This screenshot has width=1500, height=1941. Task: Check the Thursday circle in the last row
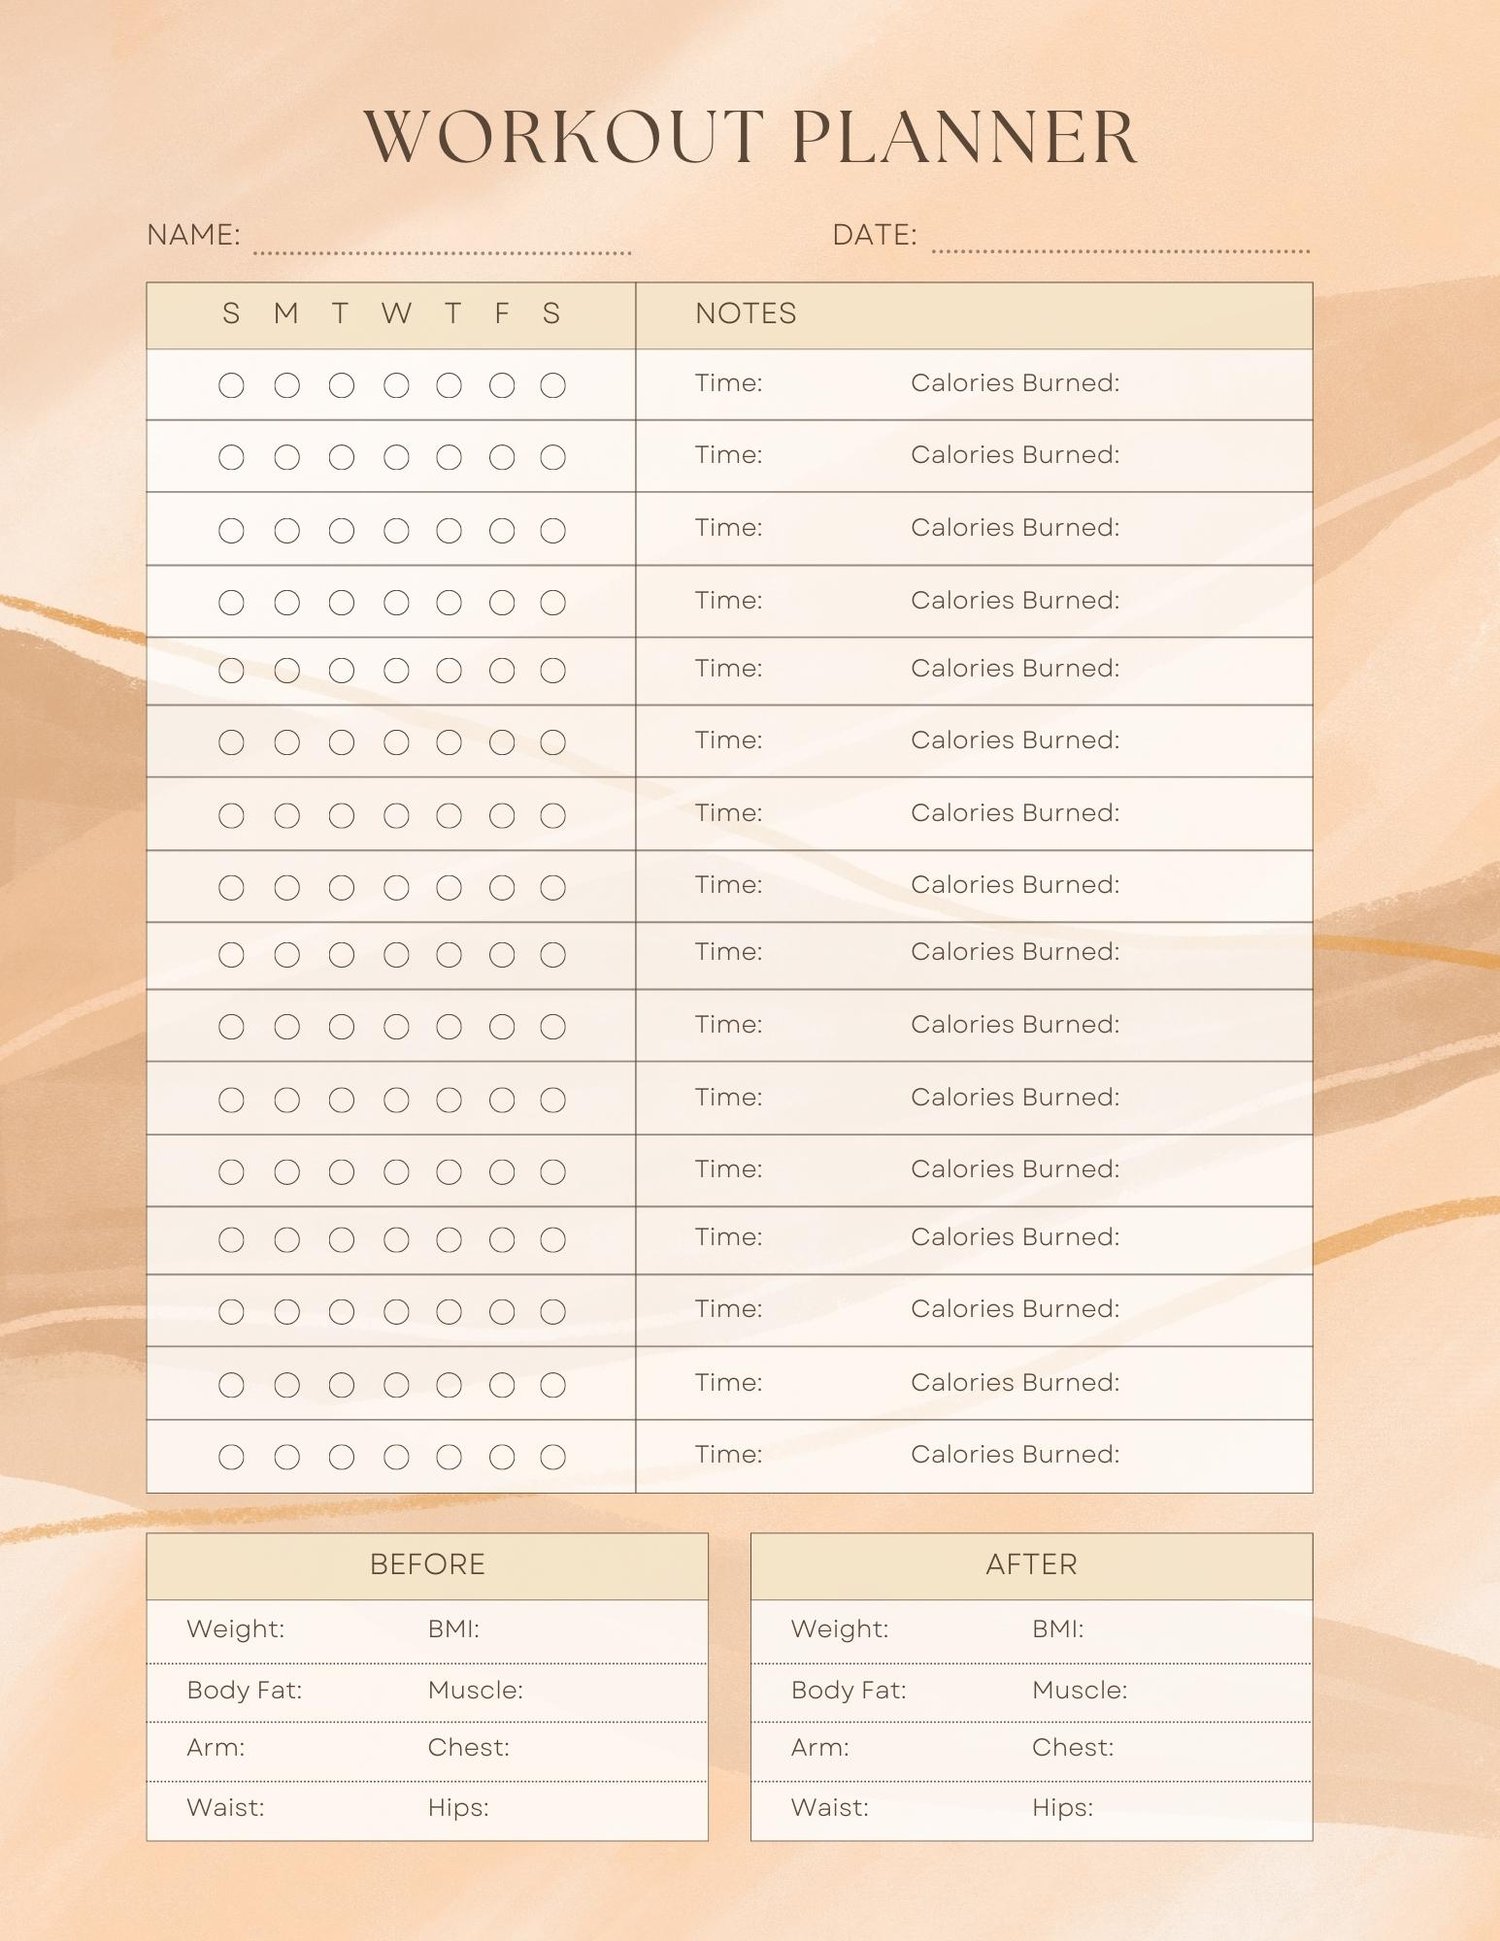coord(449,1457)
